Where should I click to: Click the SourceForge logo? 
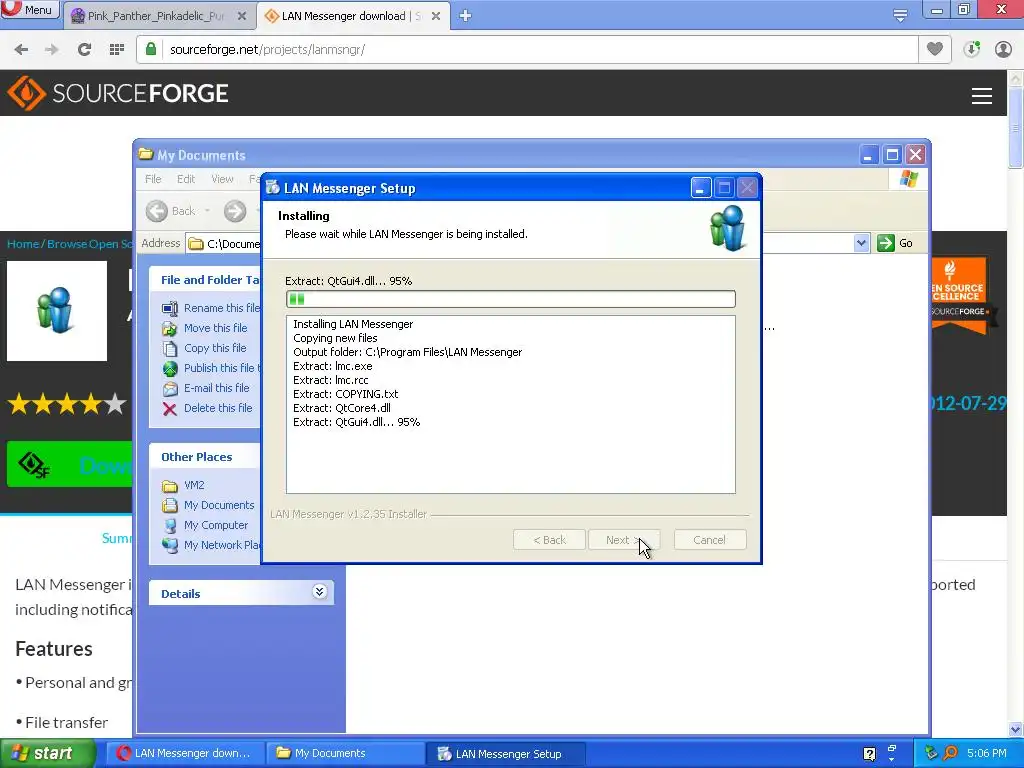pos(118,93)
